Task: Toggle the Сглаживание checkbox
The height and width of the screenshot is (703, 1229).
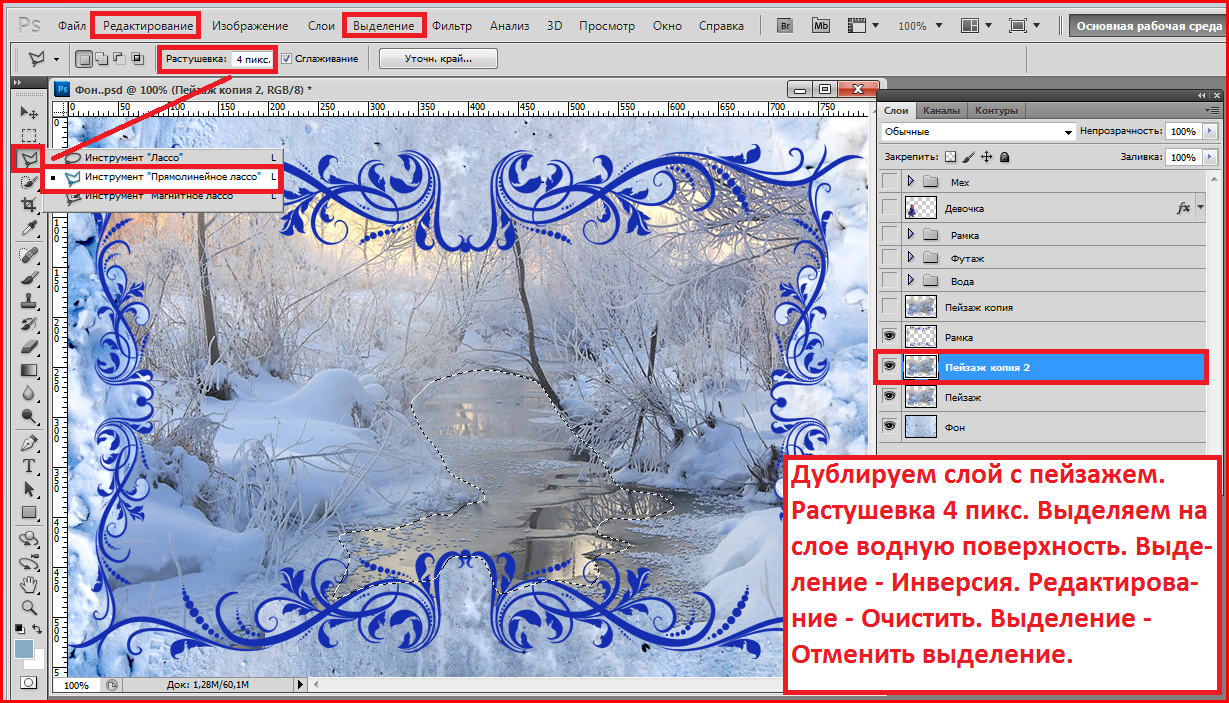Action: [x=287, y=59]
